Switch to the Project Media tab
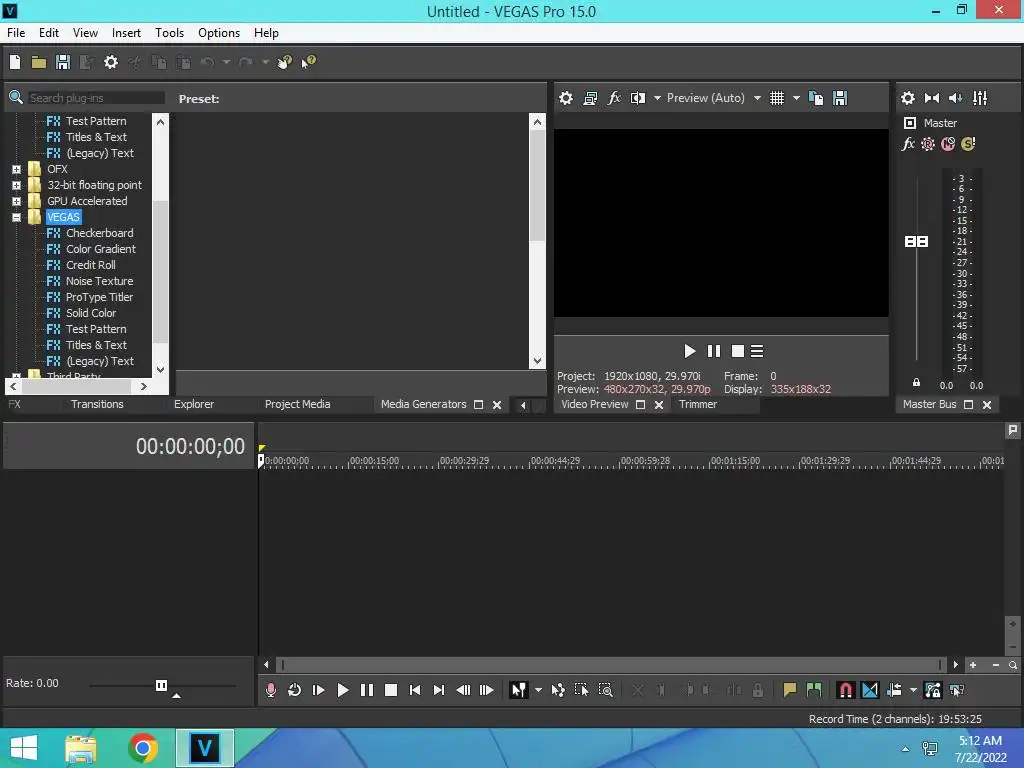The image size is (1024, 768). (297, 404)
